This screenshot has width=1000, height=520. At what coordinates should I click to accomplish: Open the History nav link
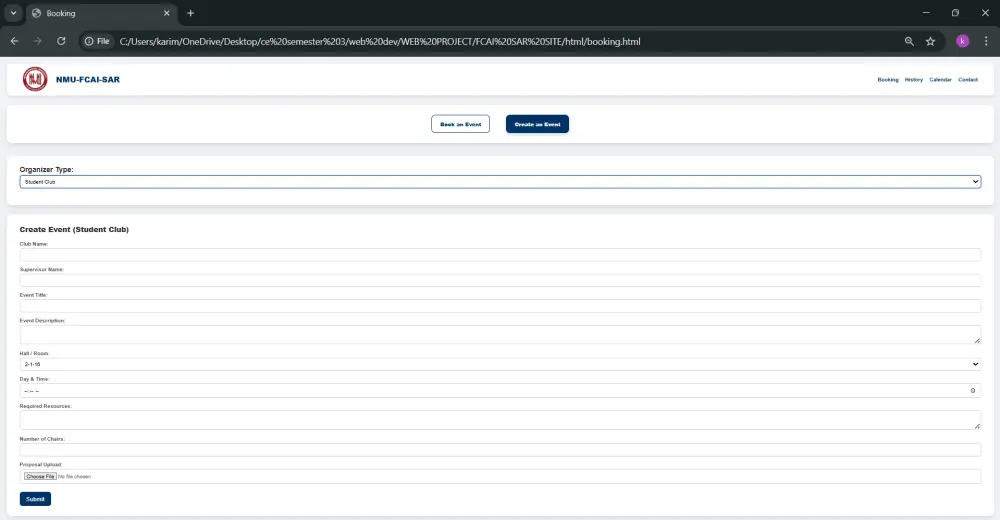913,80
